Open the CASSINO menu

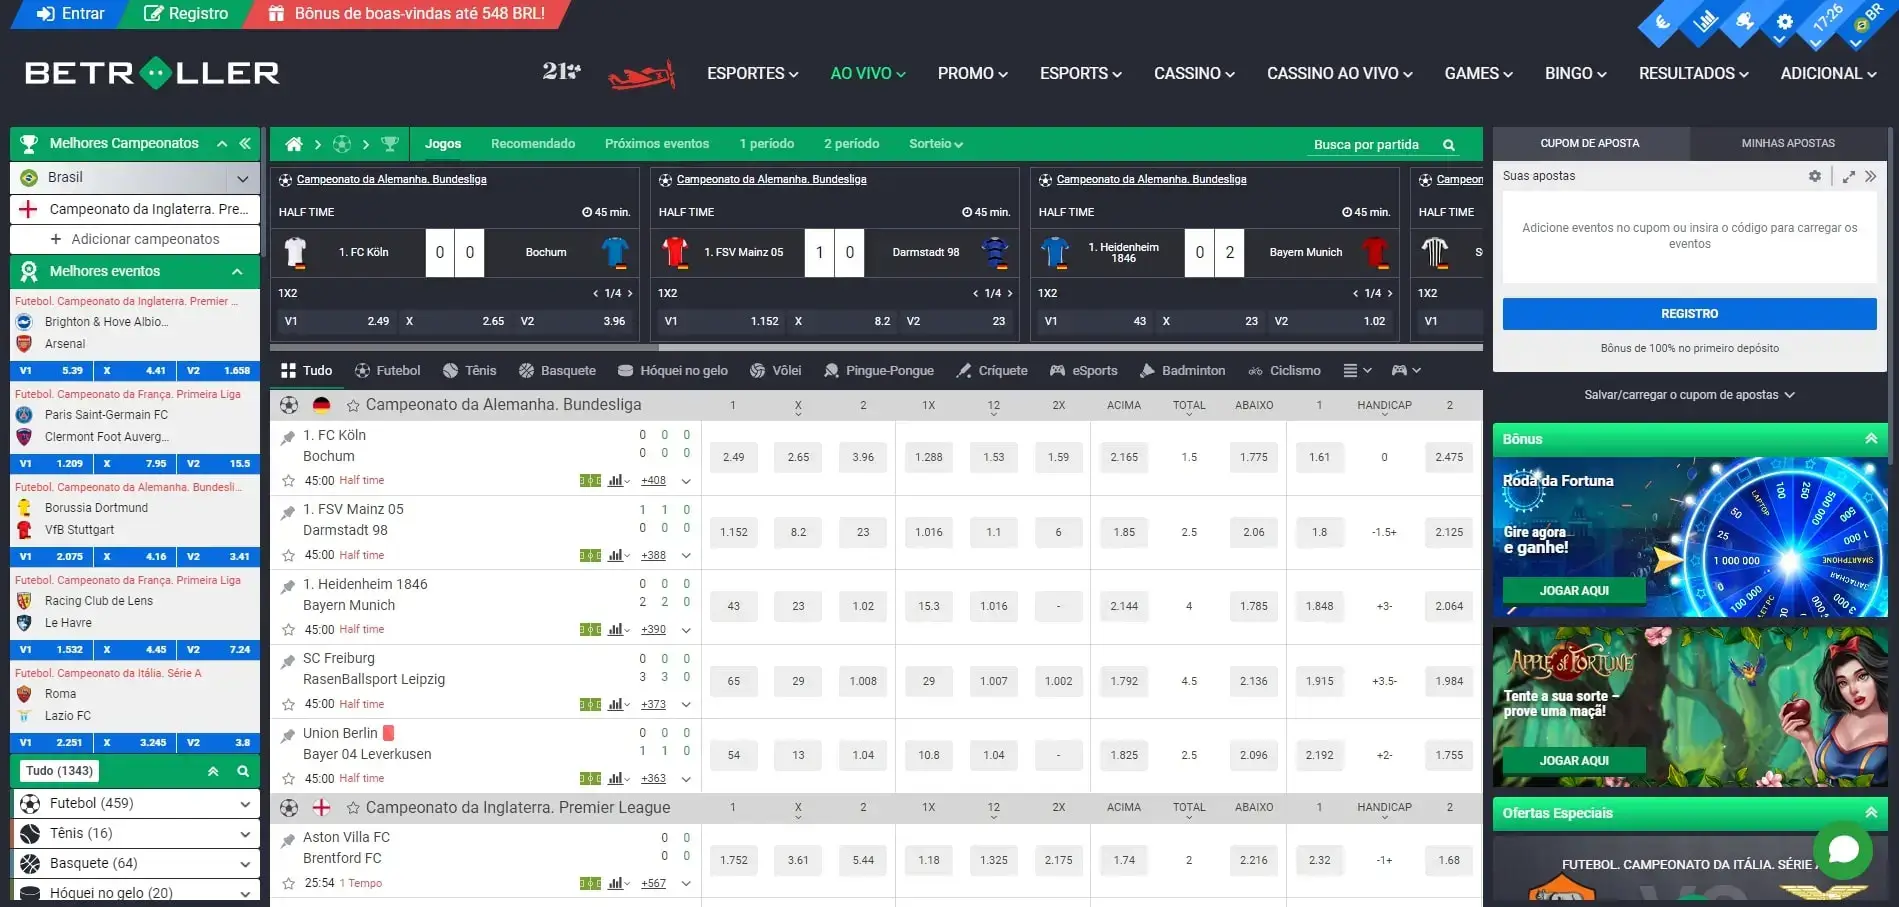tap(1194, 74)
